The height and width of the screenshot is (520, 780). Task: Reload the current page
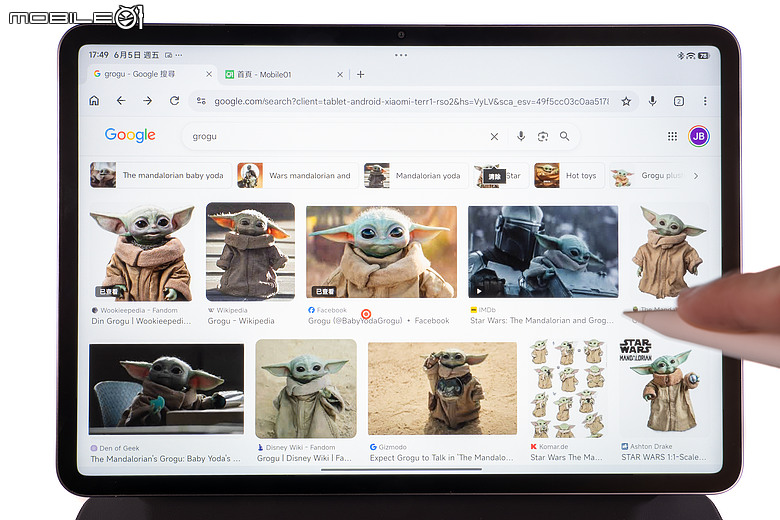click(x=174, y=101)
